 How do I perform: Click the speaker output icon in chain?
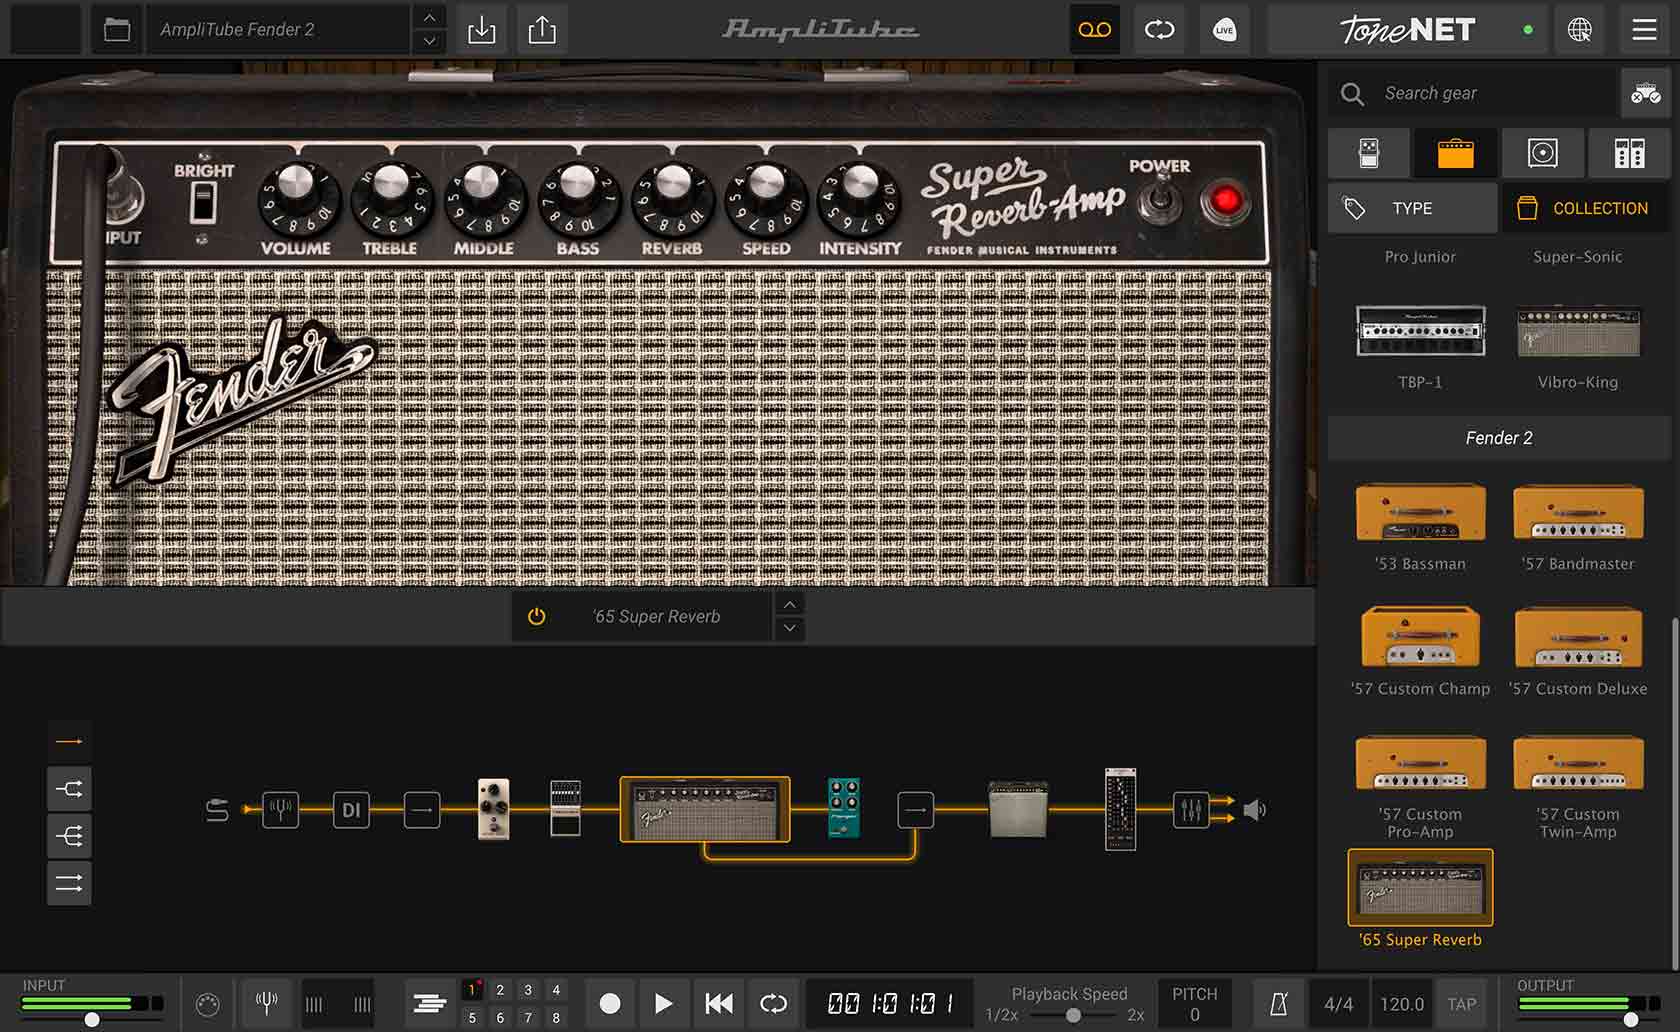point(1254,809)
